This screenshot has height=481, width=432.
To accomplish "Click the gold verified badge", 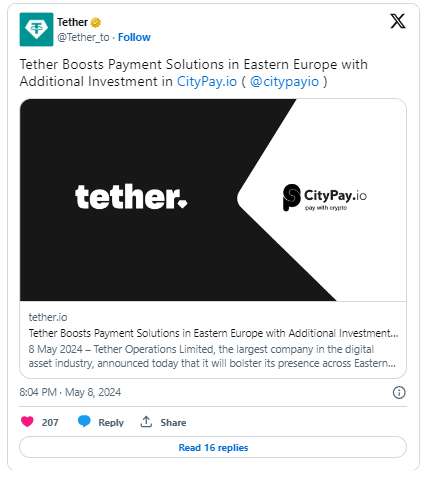I will point(96,22).
